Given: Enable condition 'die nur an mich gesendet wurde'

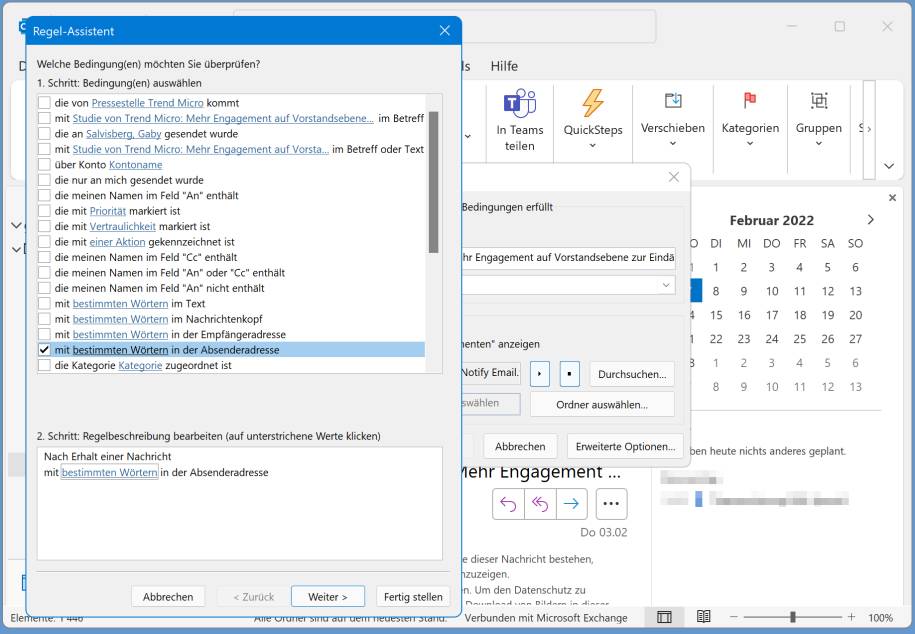Looking at the screenshot, I should (42, 180).
